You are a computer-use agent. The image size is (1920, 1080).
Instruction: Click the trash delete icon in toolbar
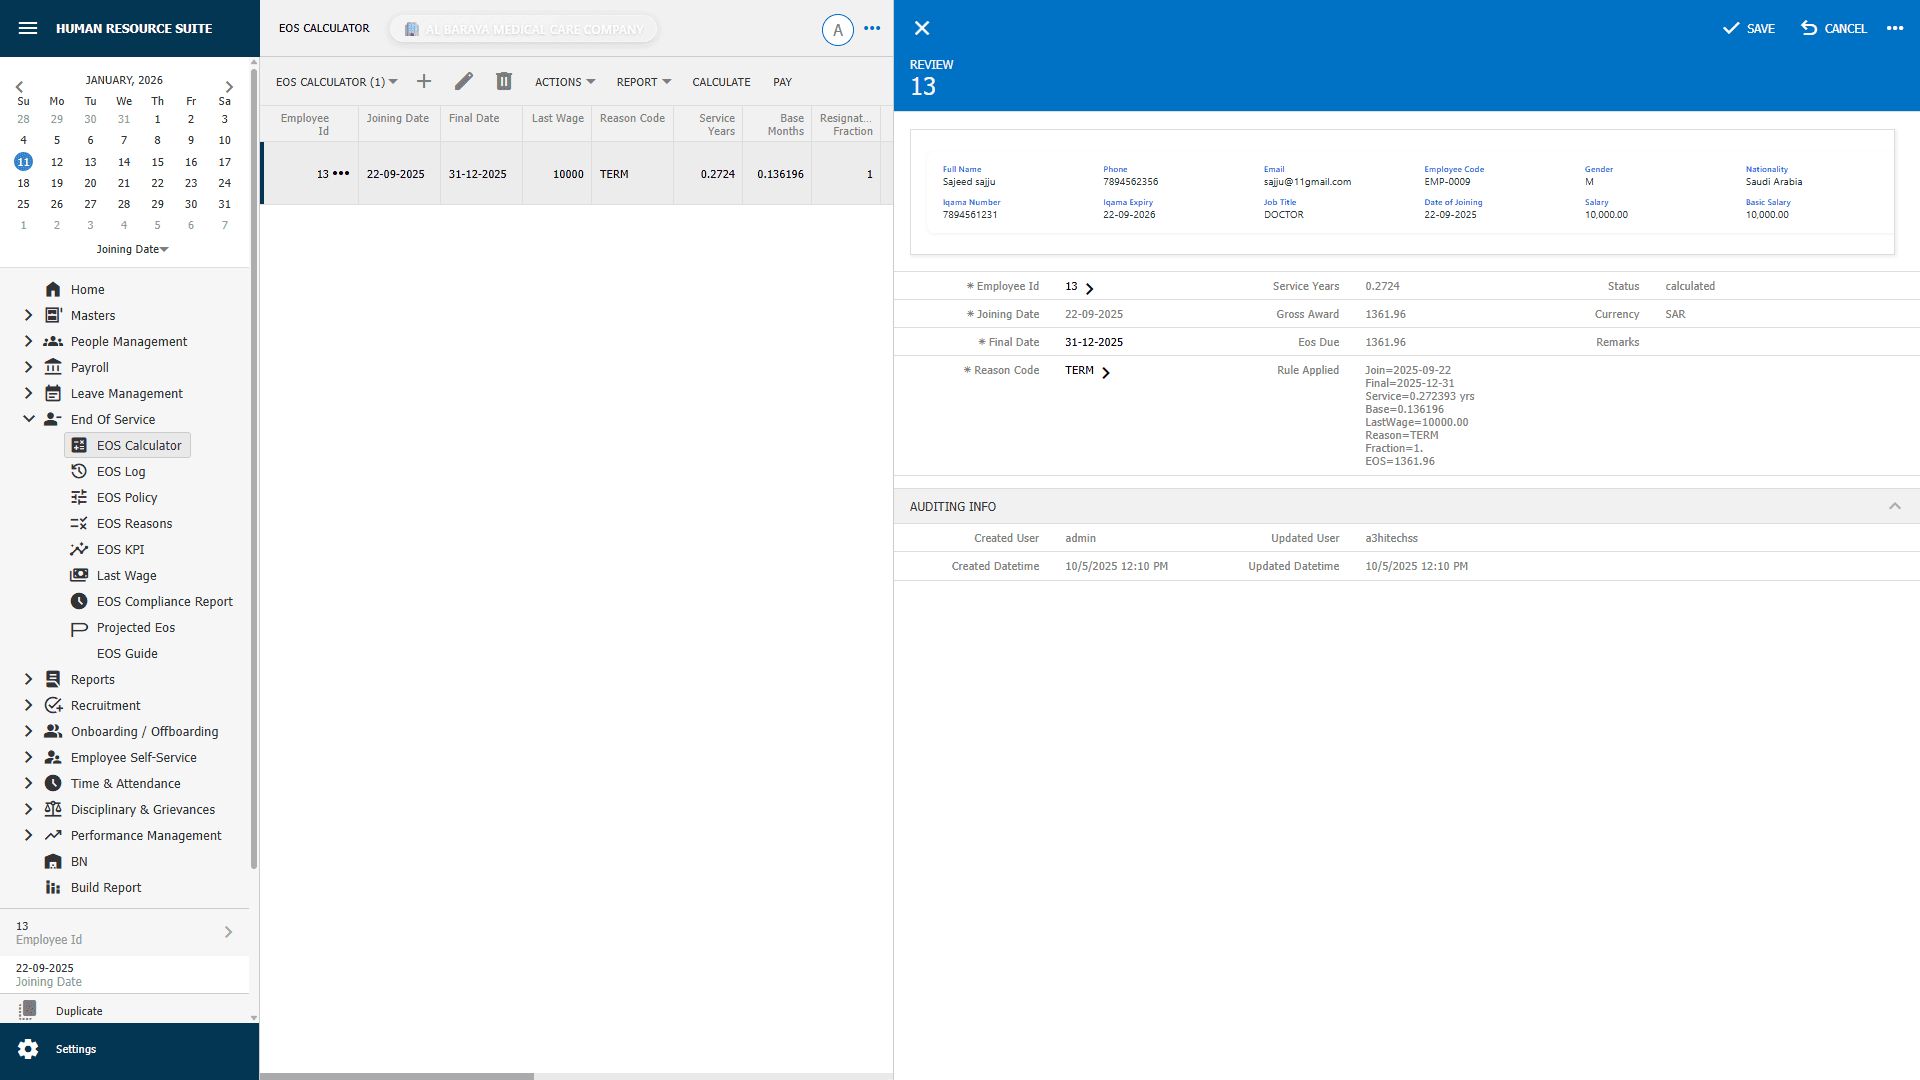[503, 81]
